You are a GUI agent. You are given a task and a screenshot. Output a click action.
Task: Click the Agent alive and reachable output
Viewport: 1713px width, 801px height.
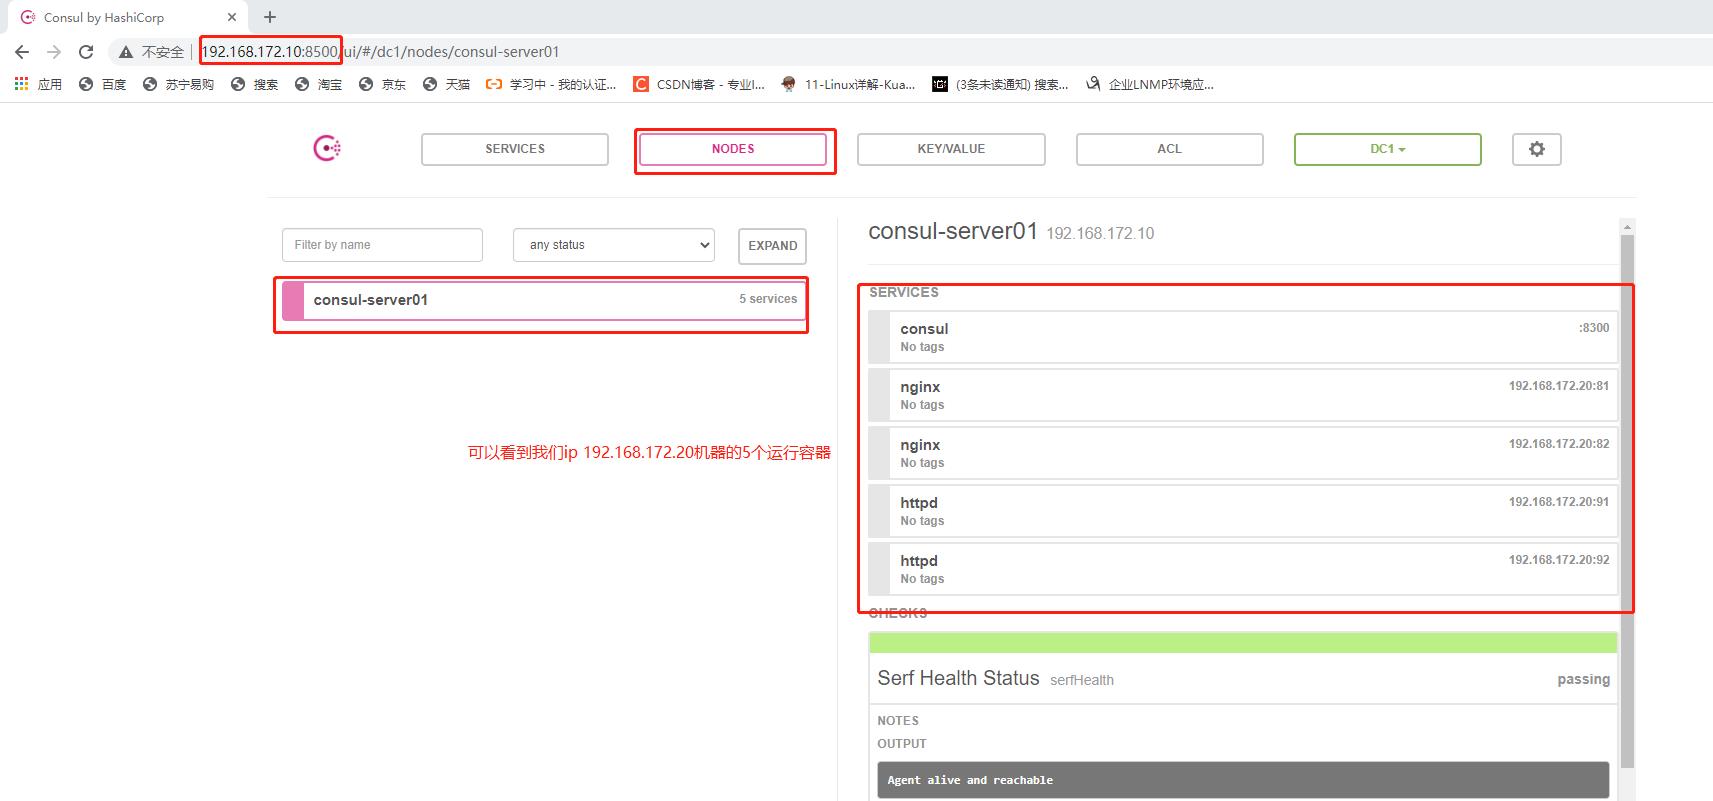1243,780
